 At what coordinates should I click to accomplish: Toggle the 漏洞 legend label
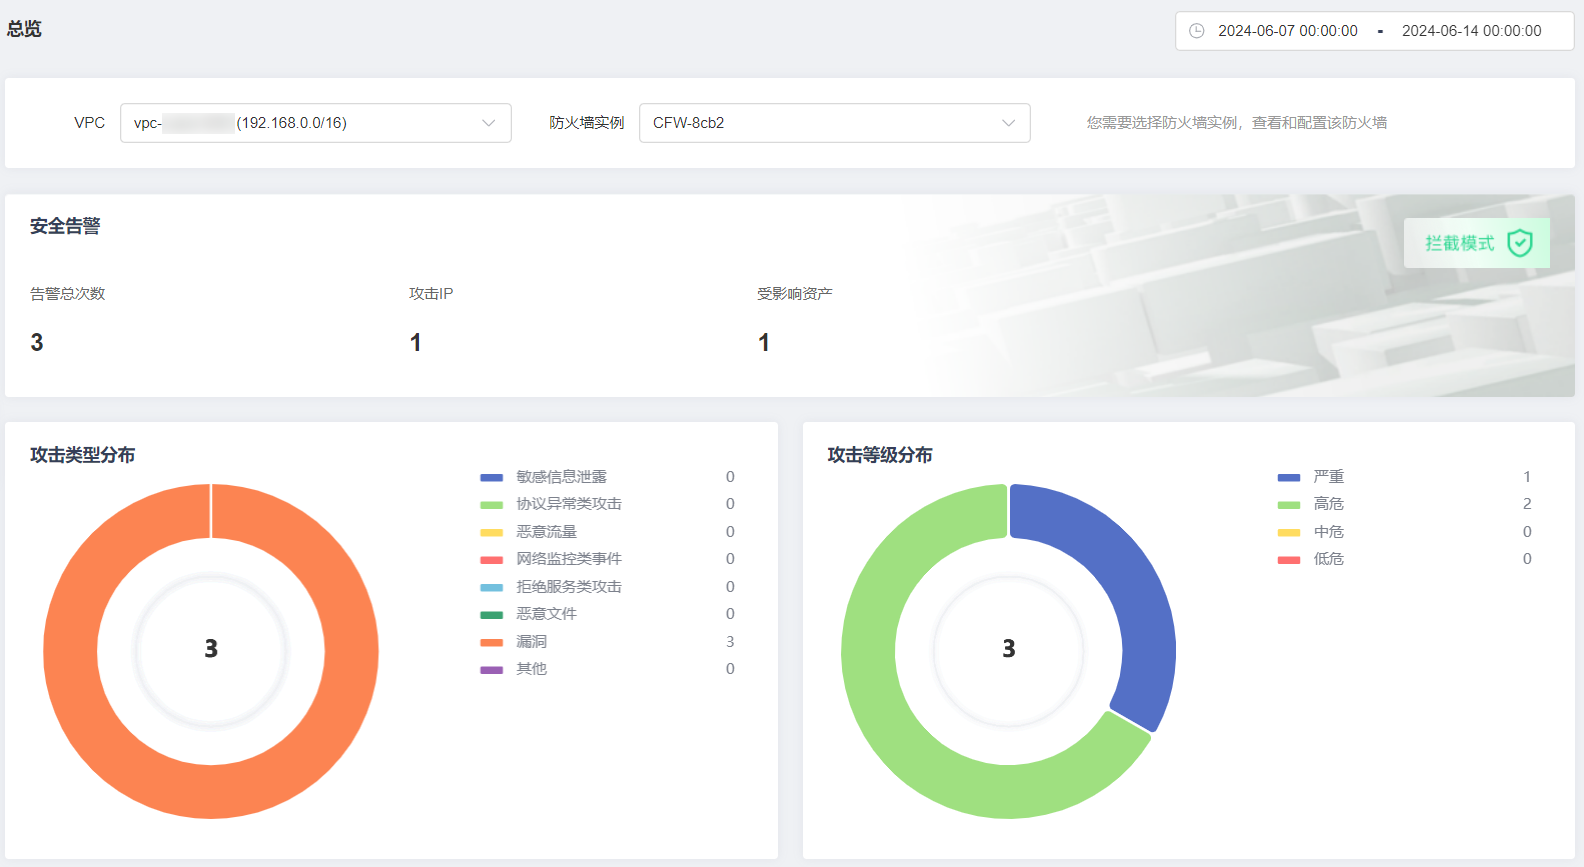(531, 642)
